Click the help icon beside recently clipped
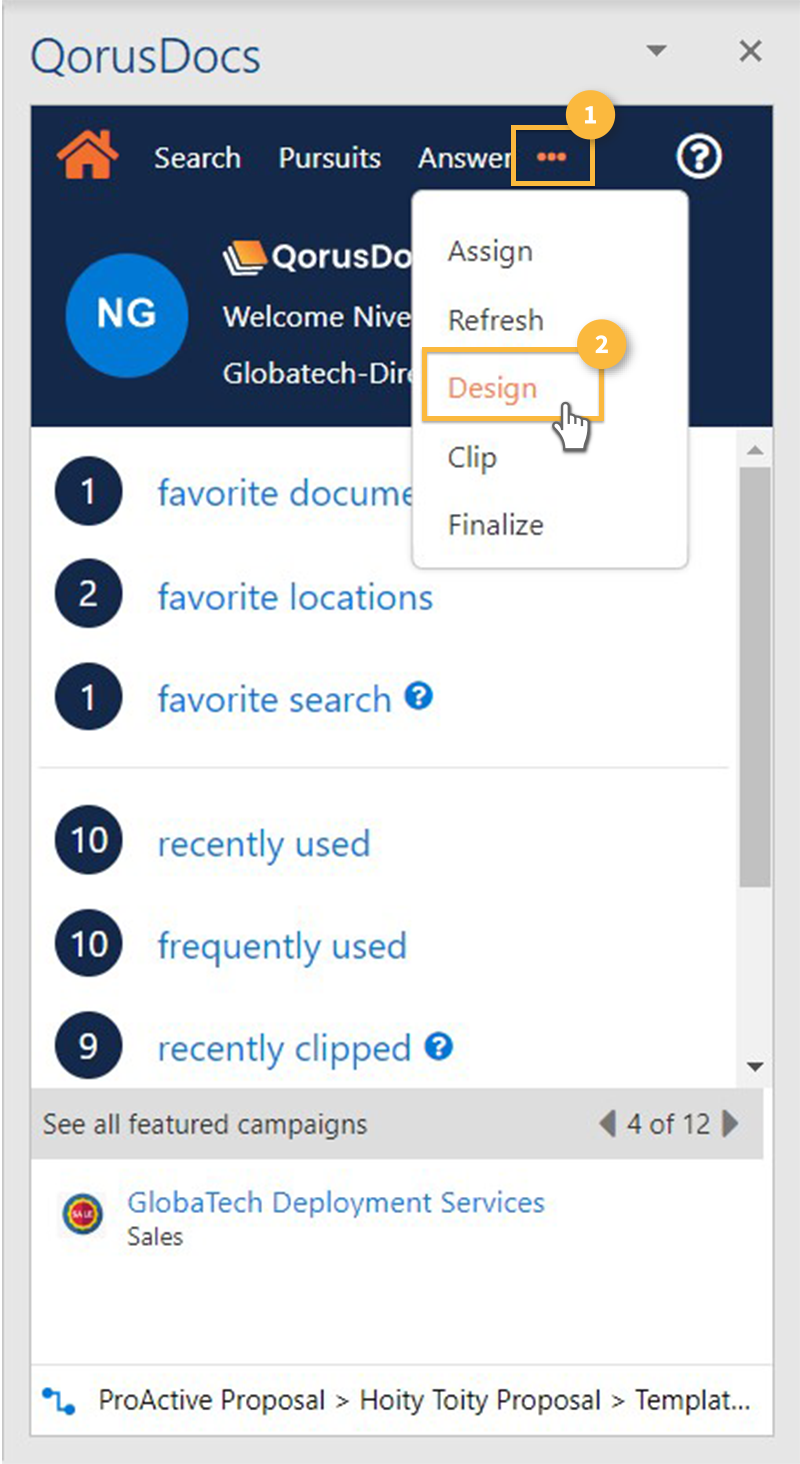The height and width of the screenshot is (1464, 800). [439, 1046]
